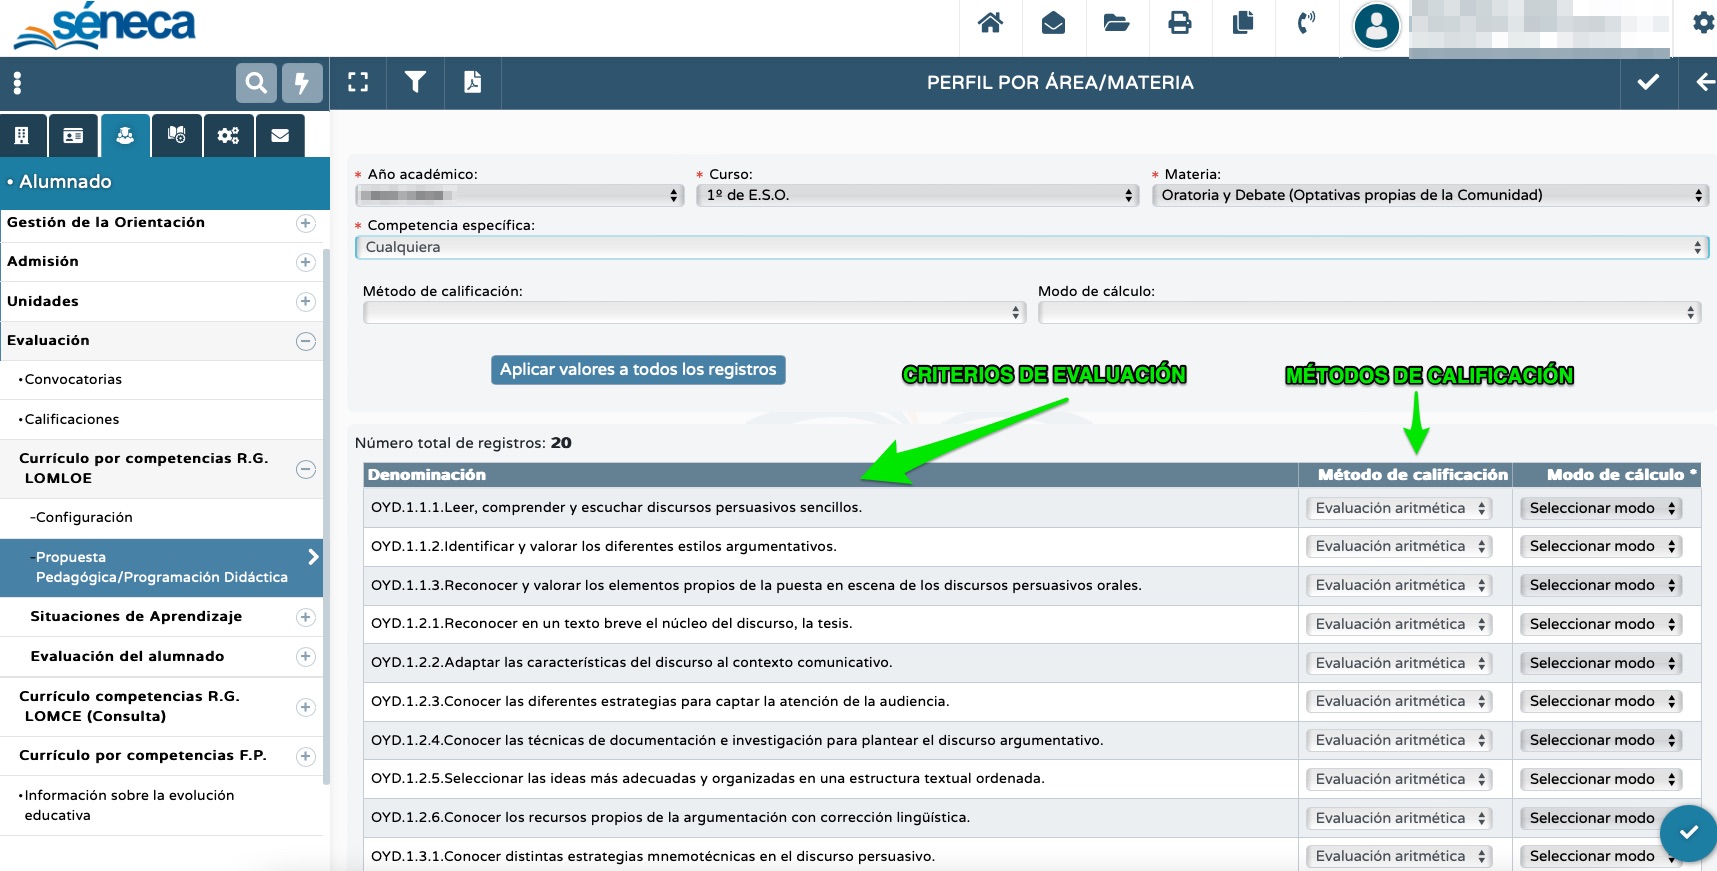Open the Calificaciones menu item

[71, 419]
